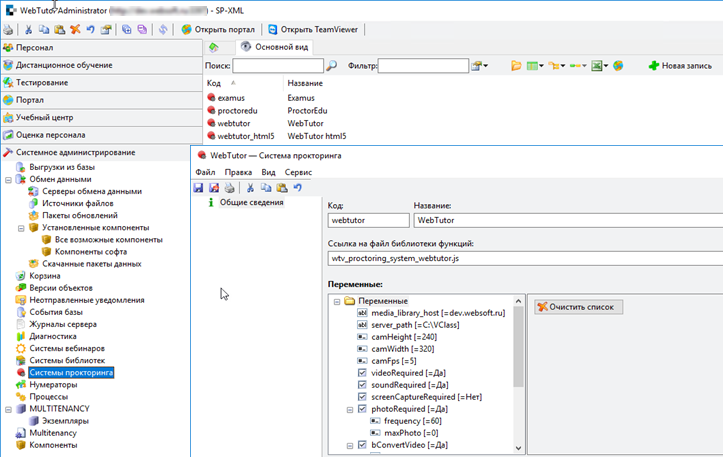Image resolution: width=723 pixels, height=459 pixels.
Task: Click into the Фильтр input field
Action: (422, 66)
